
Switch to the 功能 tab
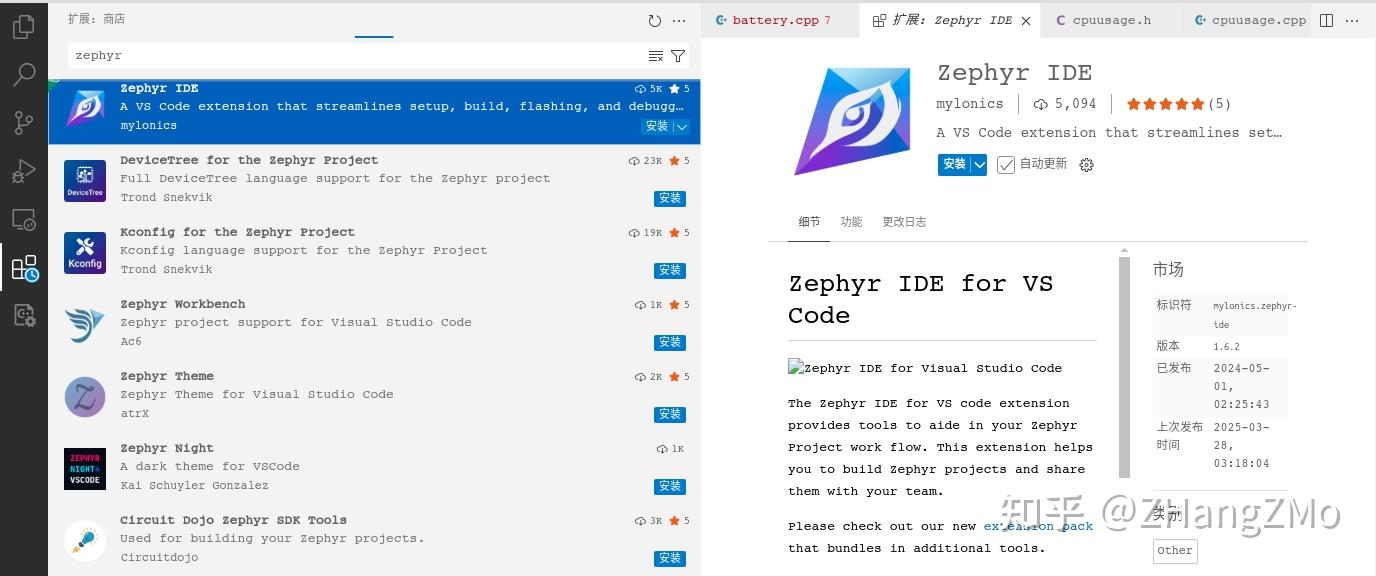[851, 222]
